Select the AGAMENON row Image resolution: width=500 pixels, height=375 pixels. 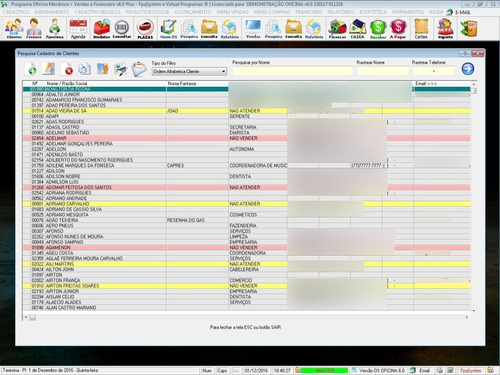pyautogui.click(x=247, y=248)
